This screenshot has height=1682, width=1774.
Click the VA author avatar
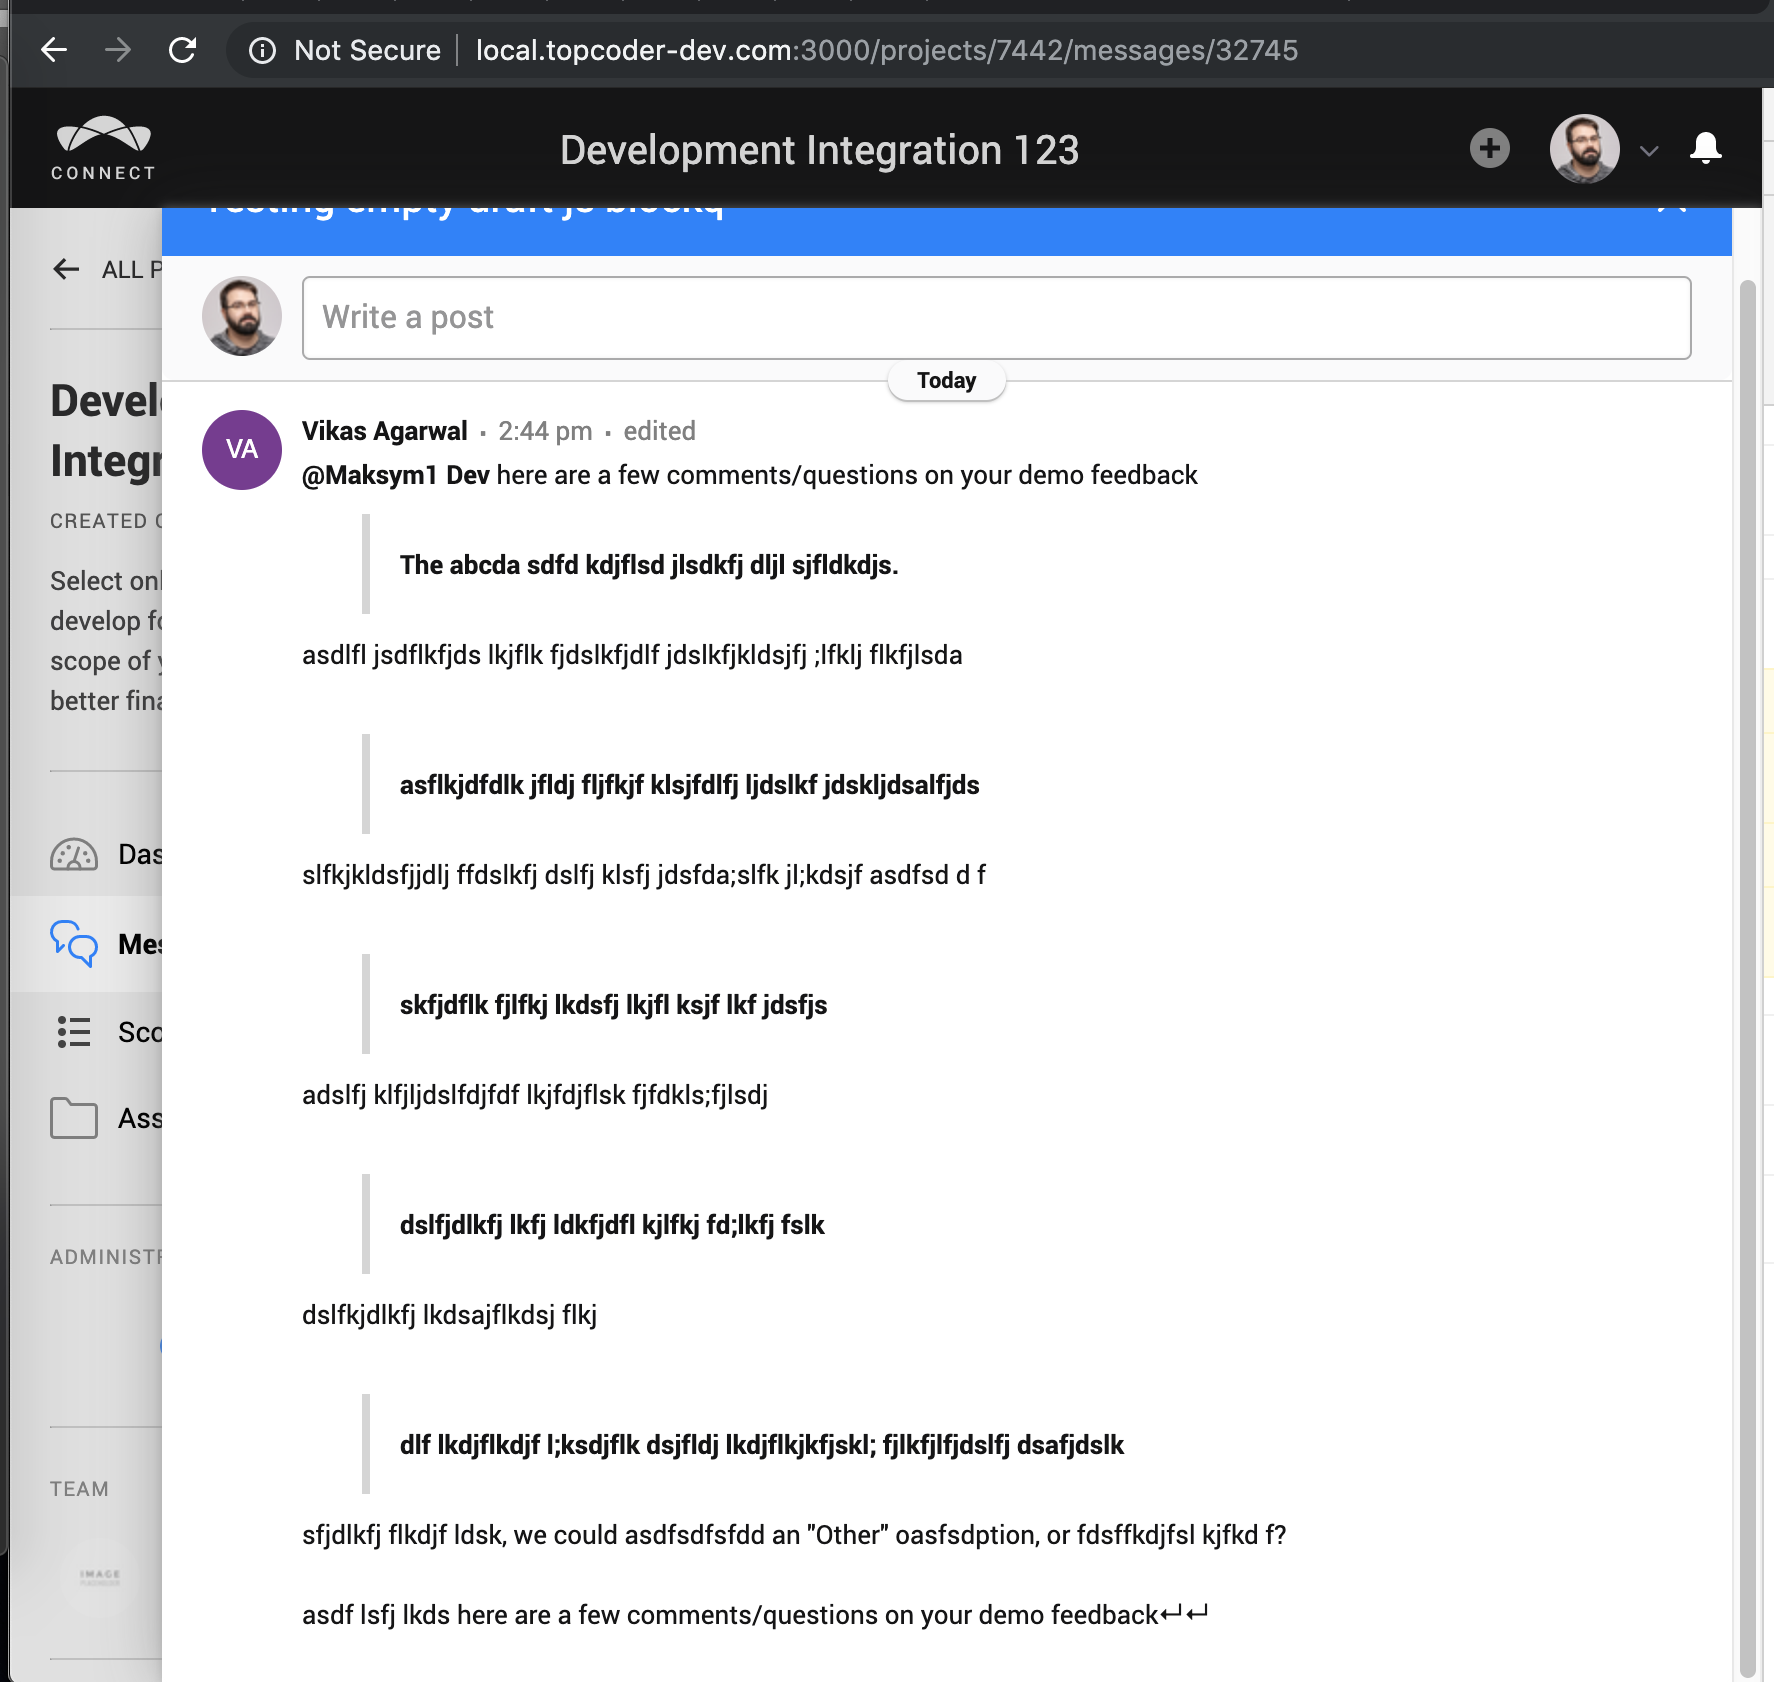point(242,450)
